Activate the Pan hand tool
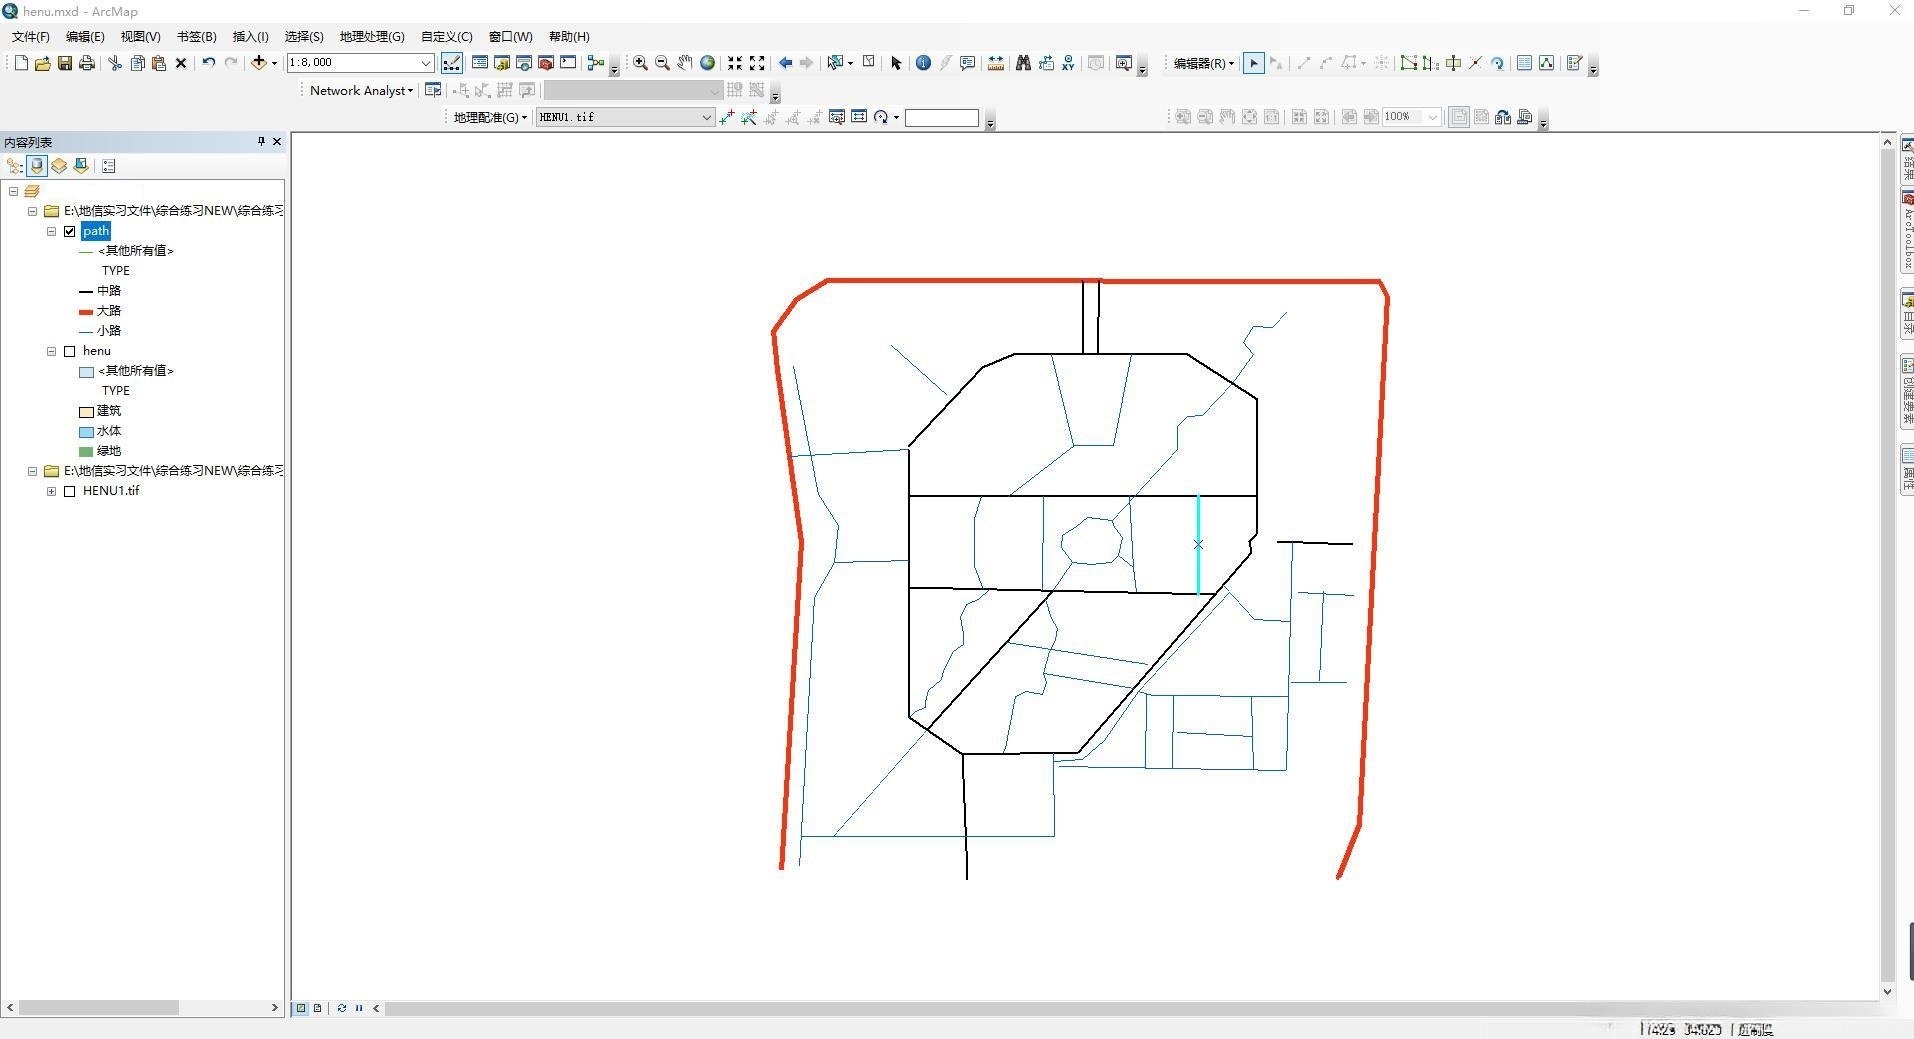 (685, 63)
